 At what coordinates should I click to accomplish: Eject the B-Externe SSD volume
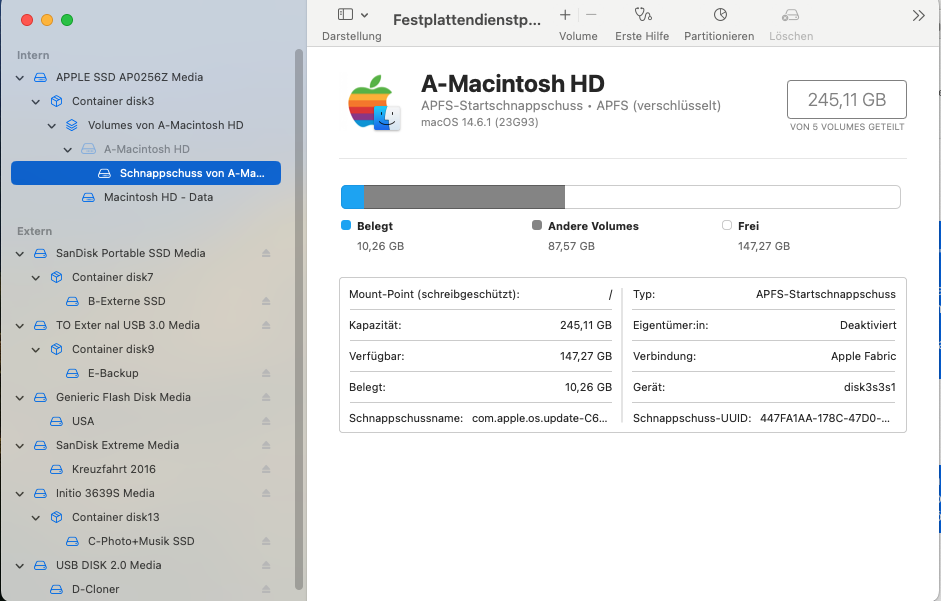(x=266, y=301)
